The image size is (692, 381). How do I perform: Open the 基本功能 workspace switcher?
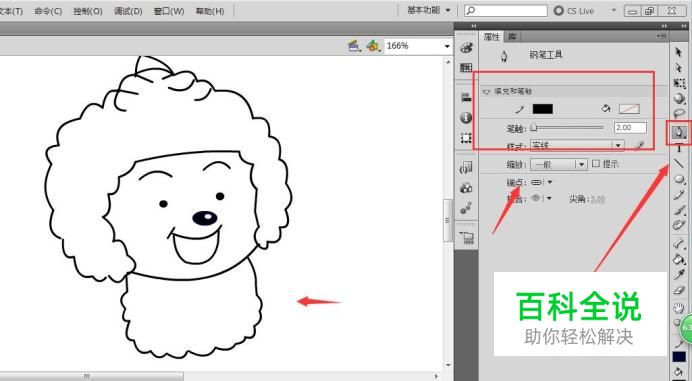tap(429, 10)
